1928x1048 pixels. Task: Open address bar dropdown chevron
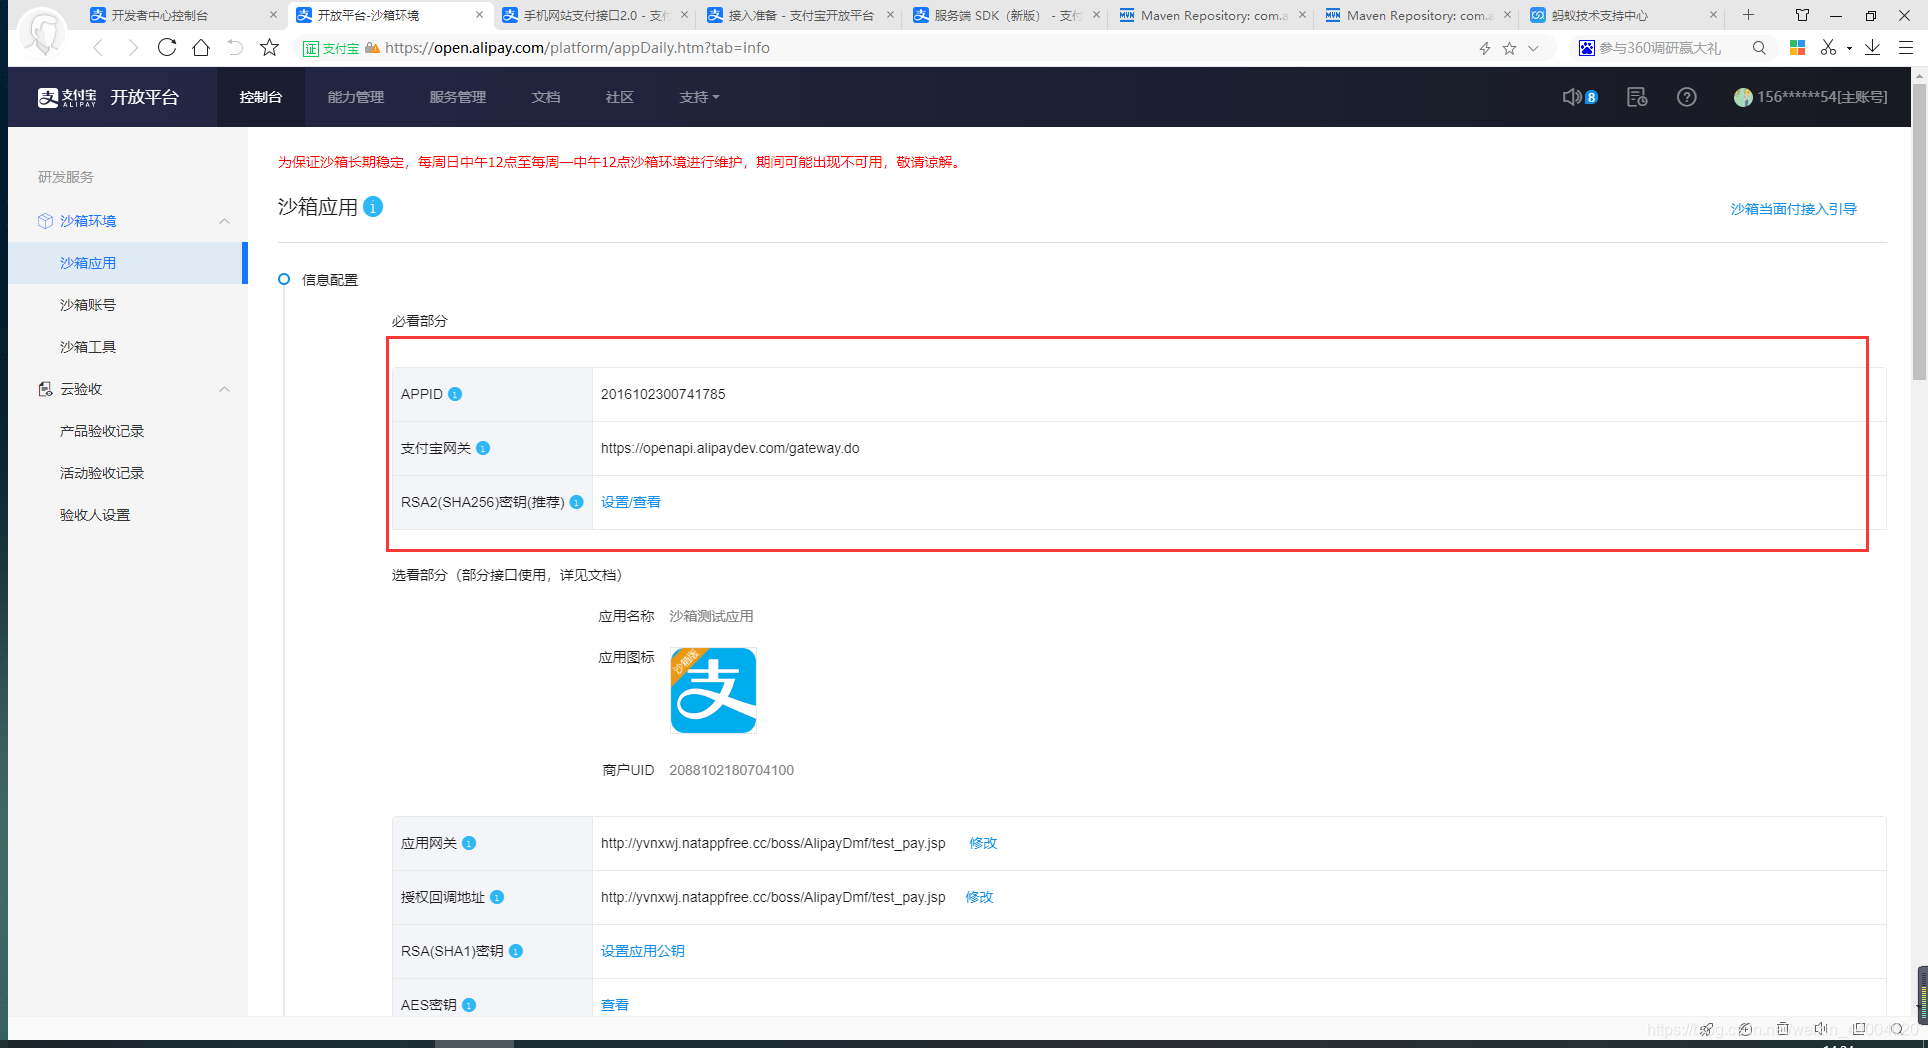(1533, 48)
